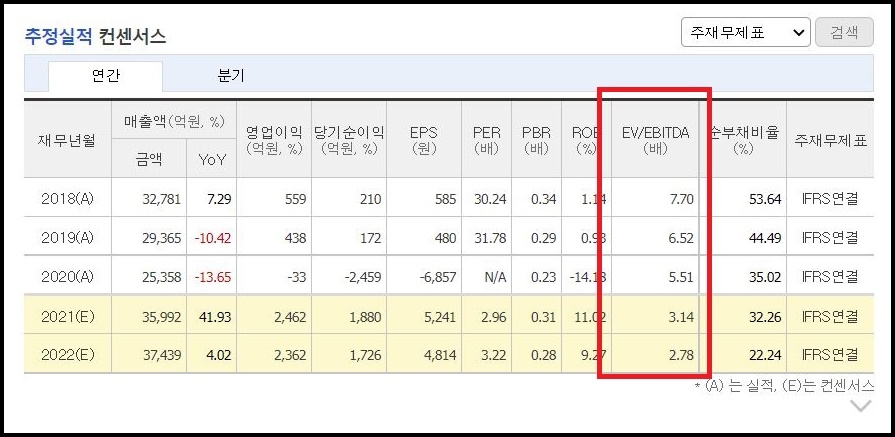
Task: Click EV/EBITDA value 3.14
Action: click(x=681, y=317)
